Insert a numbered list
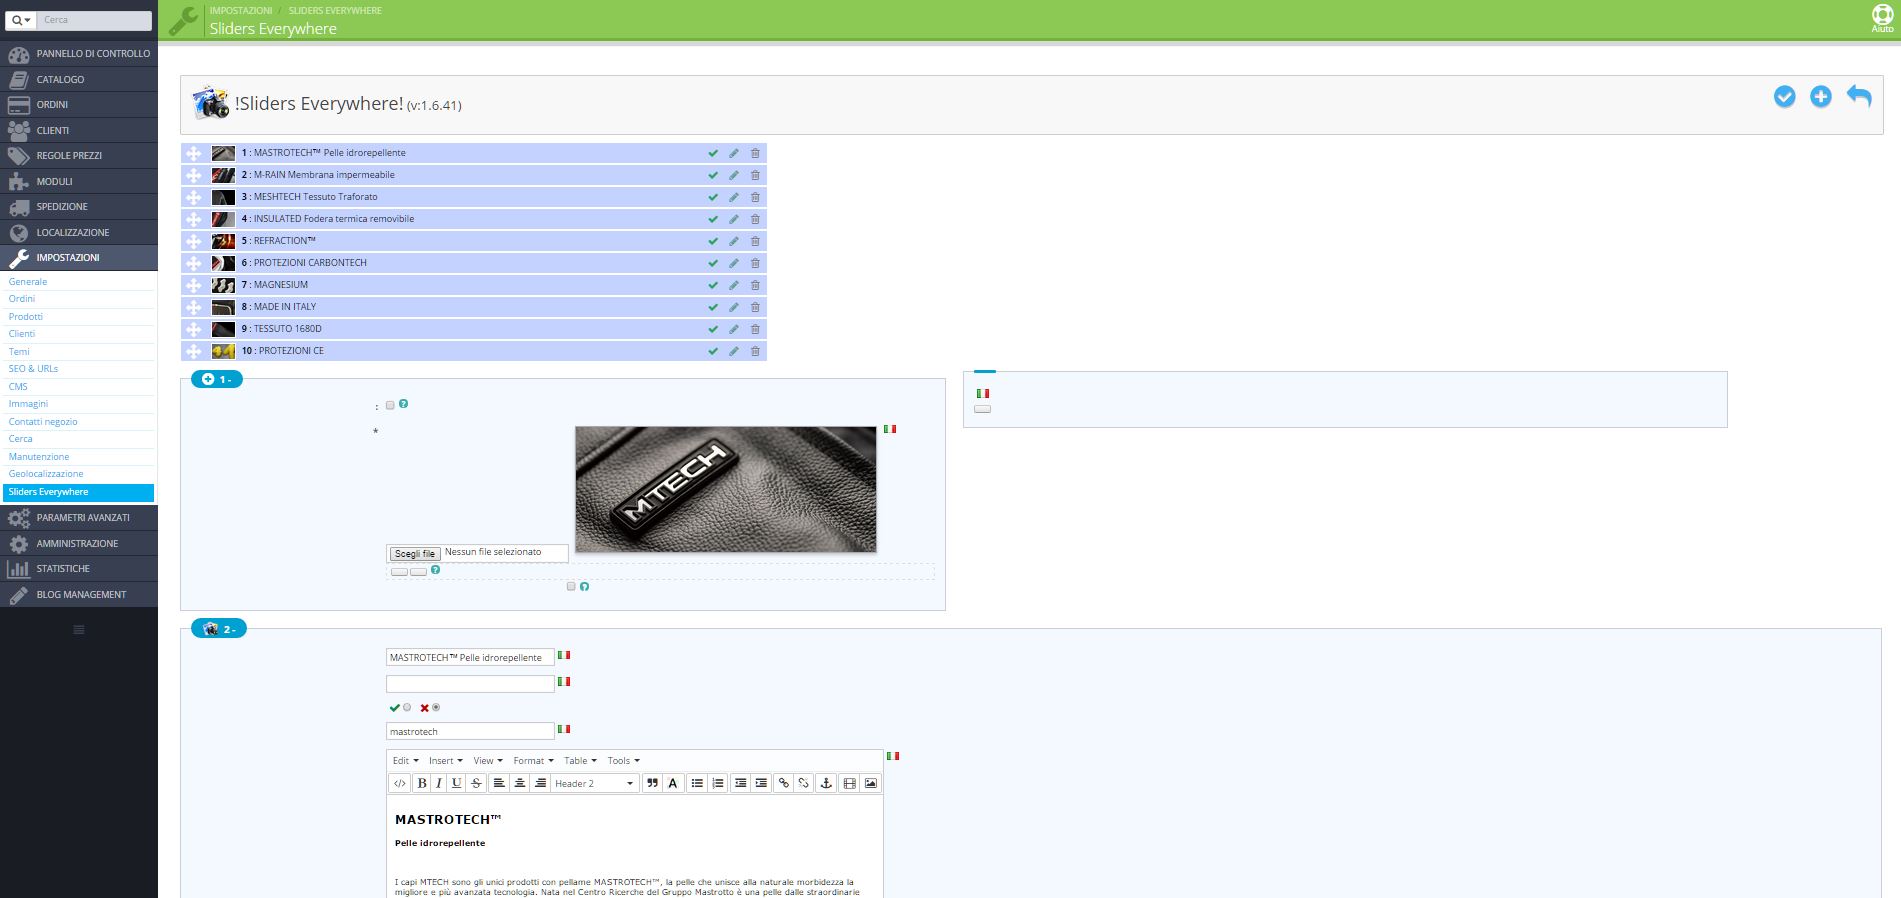This screenshot has height=898, width=1901. tap(718, 784)
